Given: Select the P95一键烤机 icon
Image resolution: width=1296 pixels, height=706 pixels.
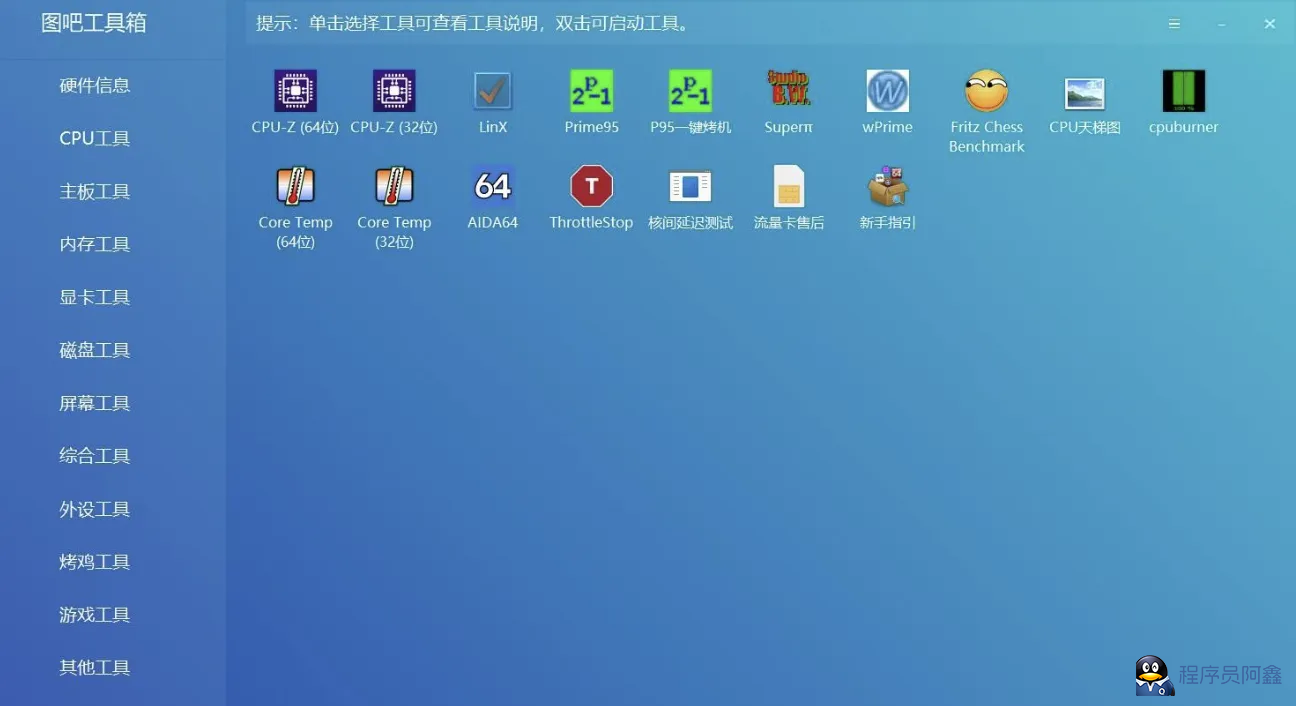Looking at the screenshot, I should tap(690, 91).
